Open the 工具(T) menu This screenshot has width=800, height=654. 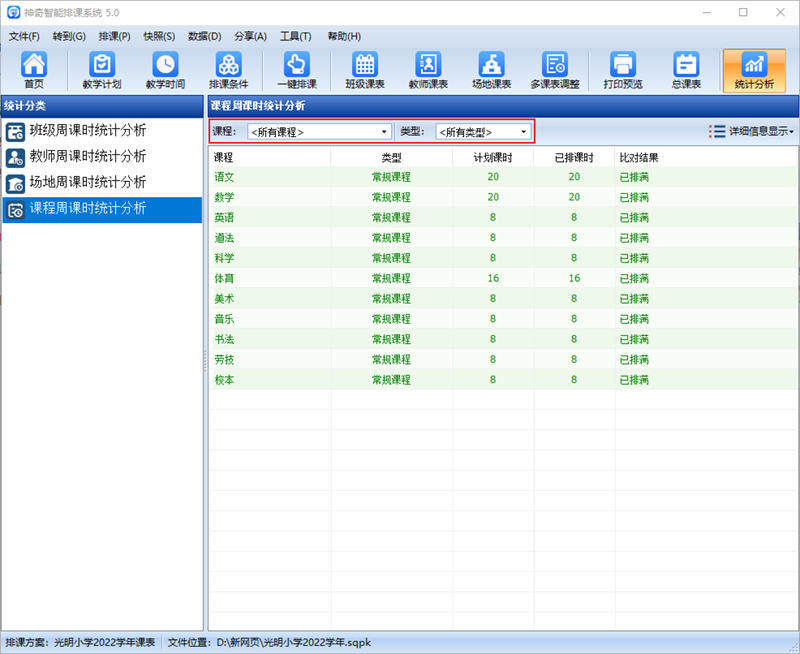(x=295, y=36)
